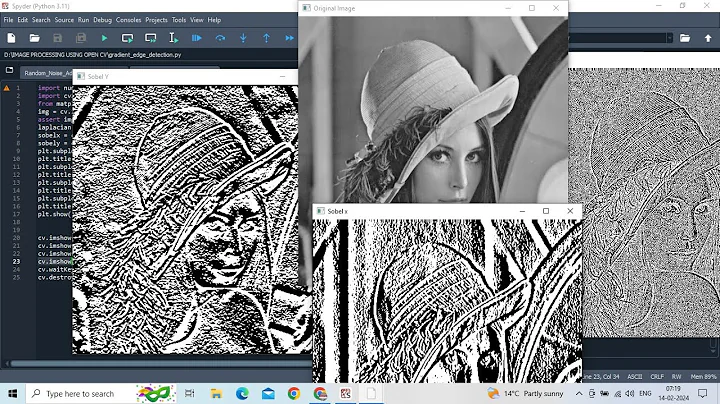The width and height of the screenshot is (720, 404).
Task: Run cell and advance to next
Action: [151, 38]
